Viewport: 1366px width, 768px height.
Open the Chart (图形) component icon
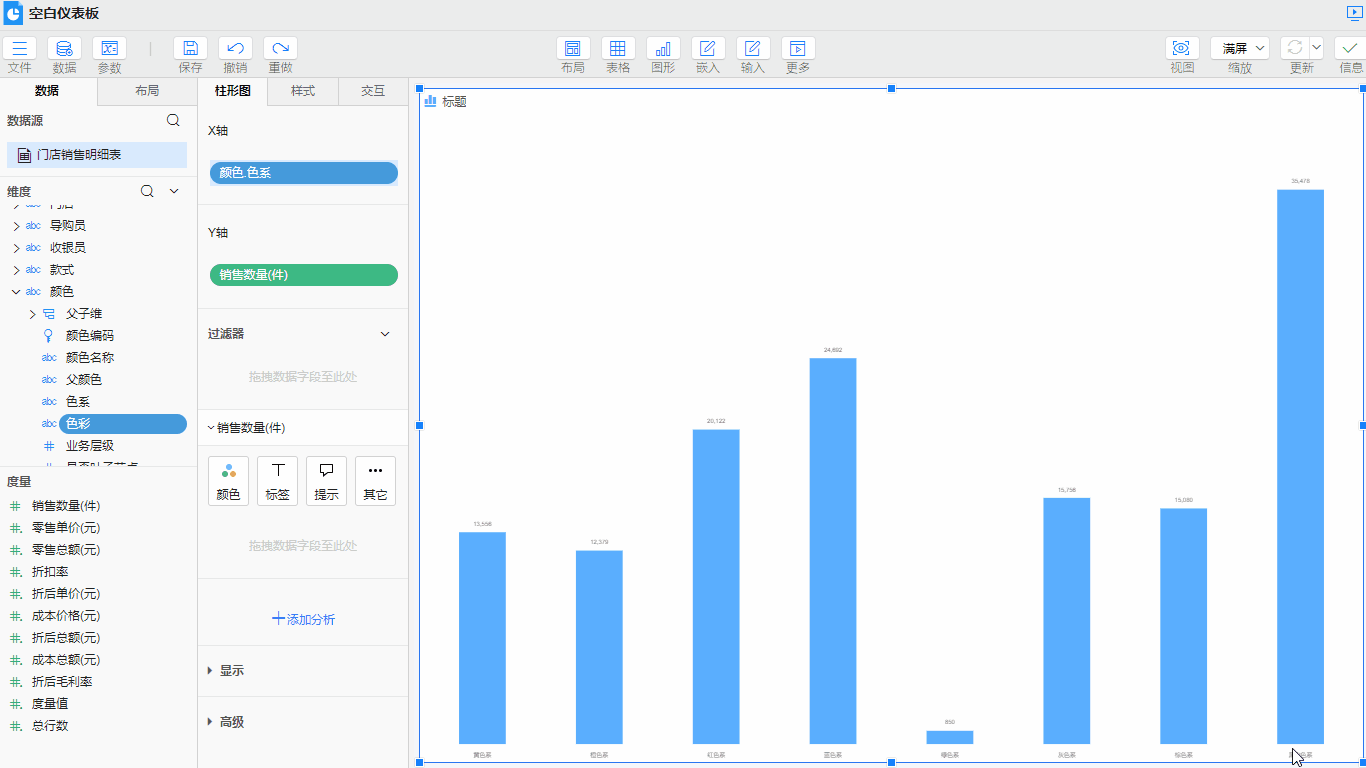pos(663,49)
